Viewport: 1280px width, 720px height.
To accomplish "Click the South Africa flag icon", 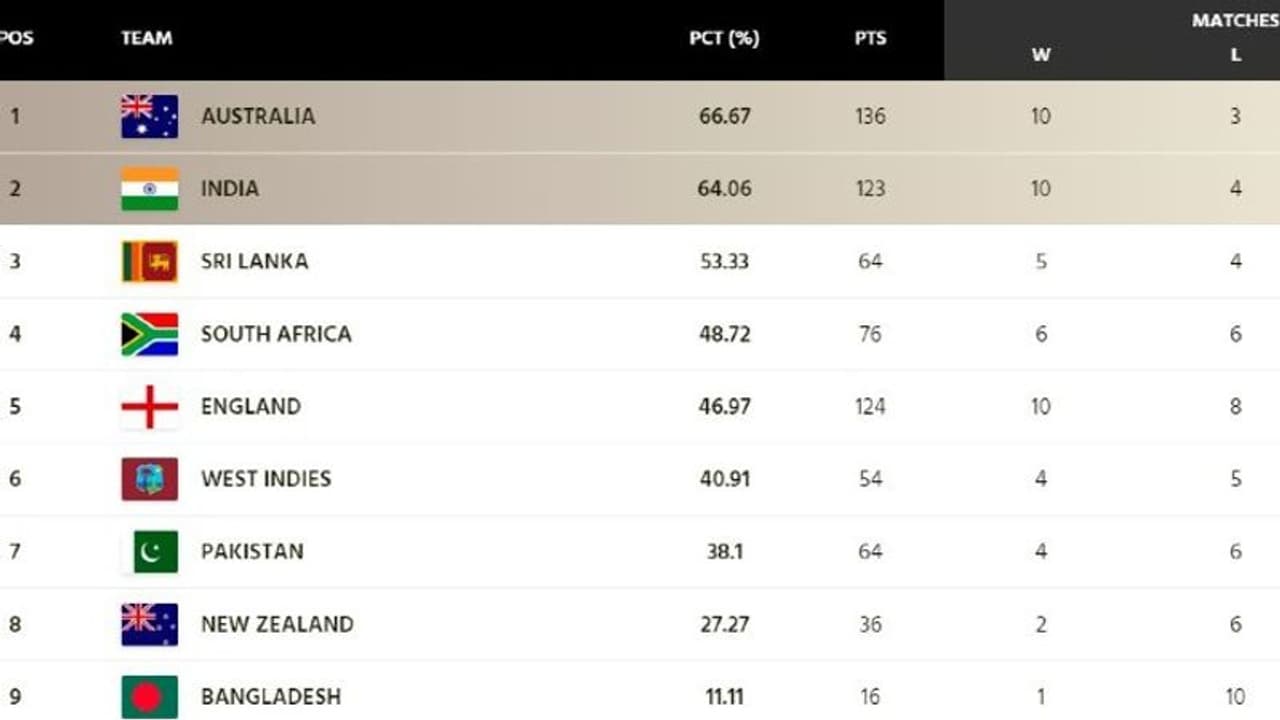I will pos(150,334).
